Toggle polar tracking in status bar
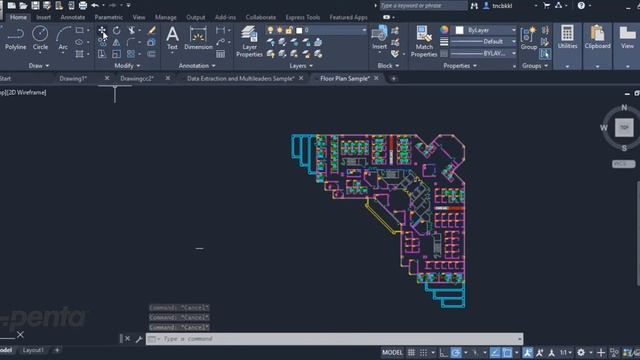This screenshot has width=640, height=360. pyautogui.click(x=456, y=353)
